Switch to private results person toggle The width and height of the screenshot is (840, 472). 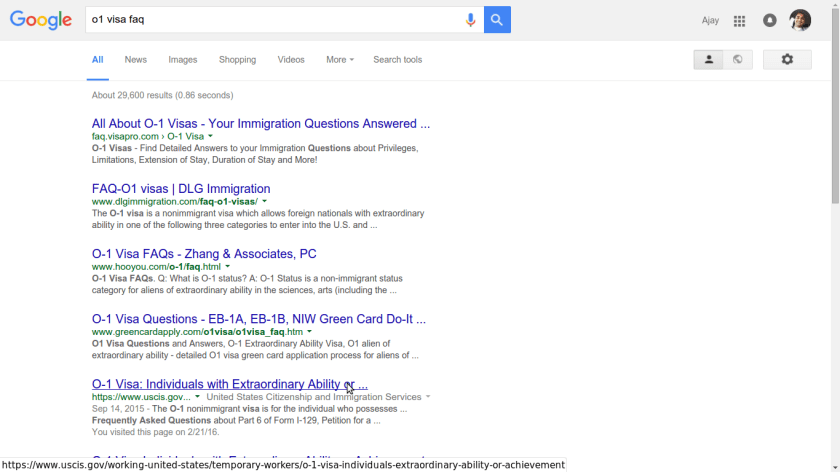(709, 60)
